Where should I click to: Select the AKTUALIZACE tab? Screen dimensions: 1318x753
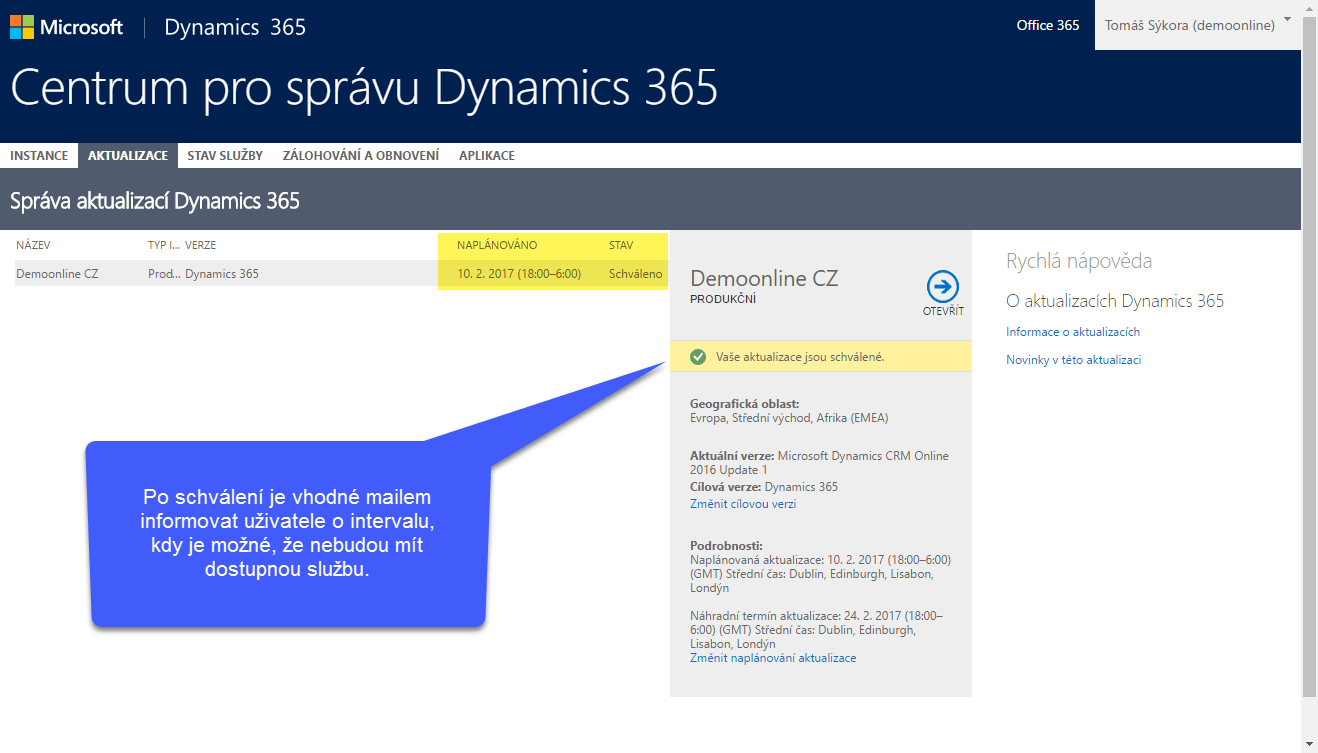click(x=128, y=156)
